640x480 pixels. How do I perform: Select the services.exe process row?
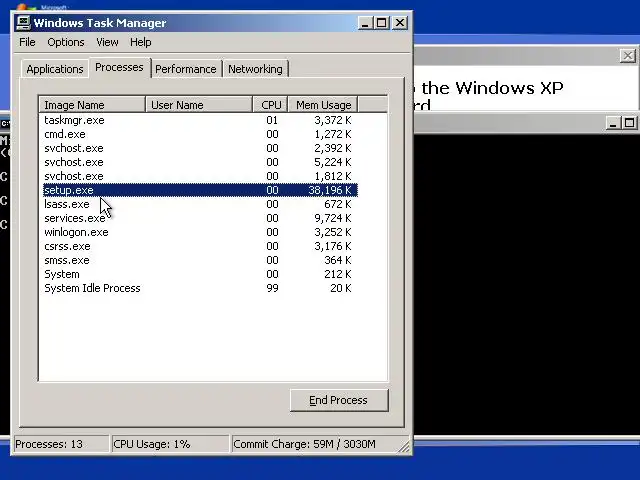pyautogui.click(x=200, y=218)
